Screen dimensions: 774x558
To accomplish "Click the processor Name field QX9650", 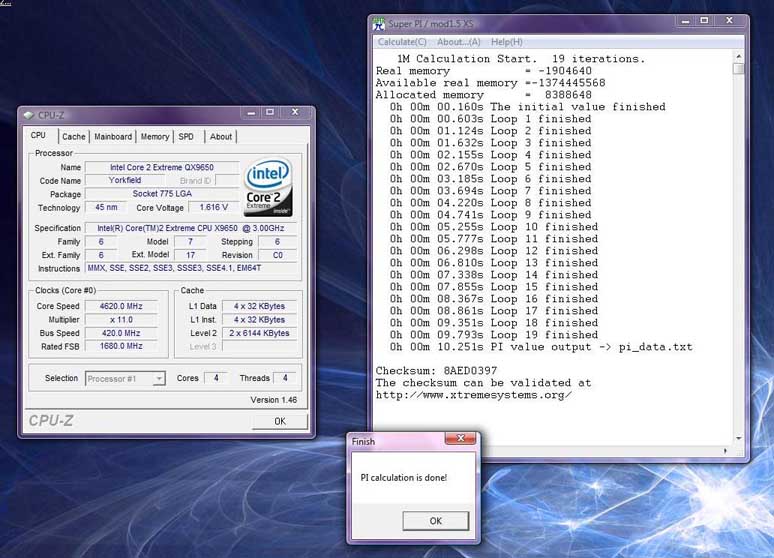I will tap(162, 167).
